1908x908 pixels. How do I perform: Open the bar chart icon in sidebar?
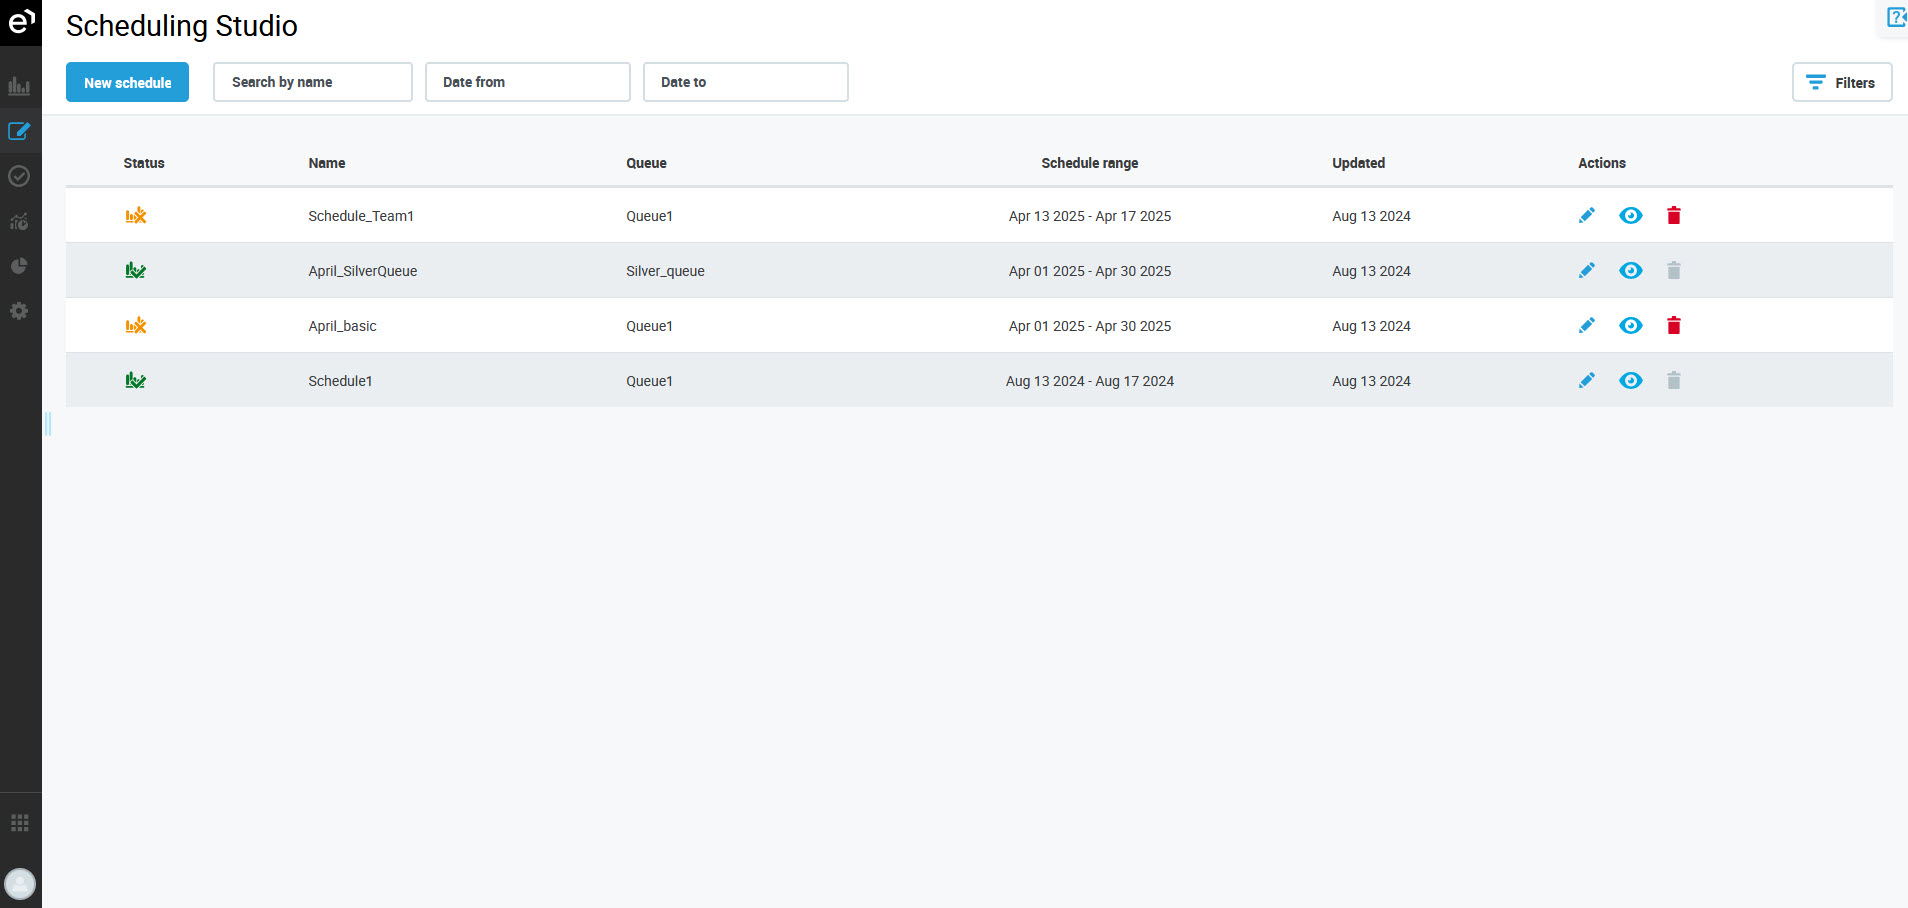point(19,86)
